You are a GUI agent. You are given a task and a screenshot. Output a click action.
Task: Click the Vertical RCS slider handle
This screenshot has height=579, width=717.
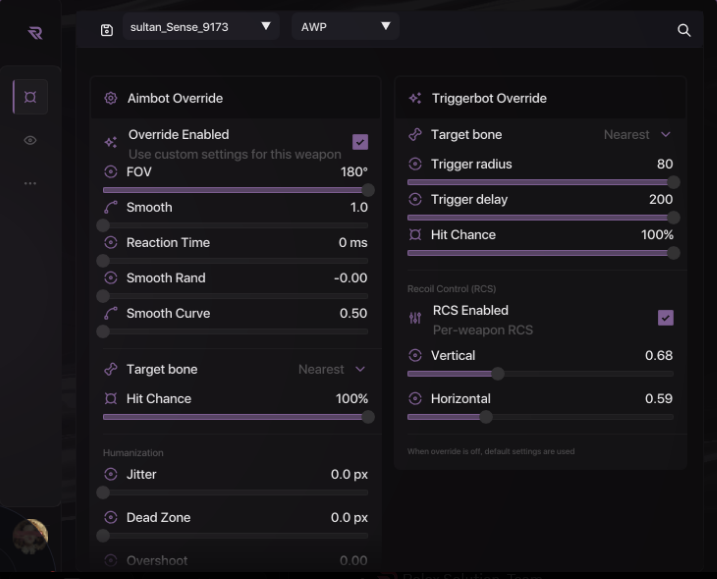click(x=498, y=374)
